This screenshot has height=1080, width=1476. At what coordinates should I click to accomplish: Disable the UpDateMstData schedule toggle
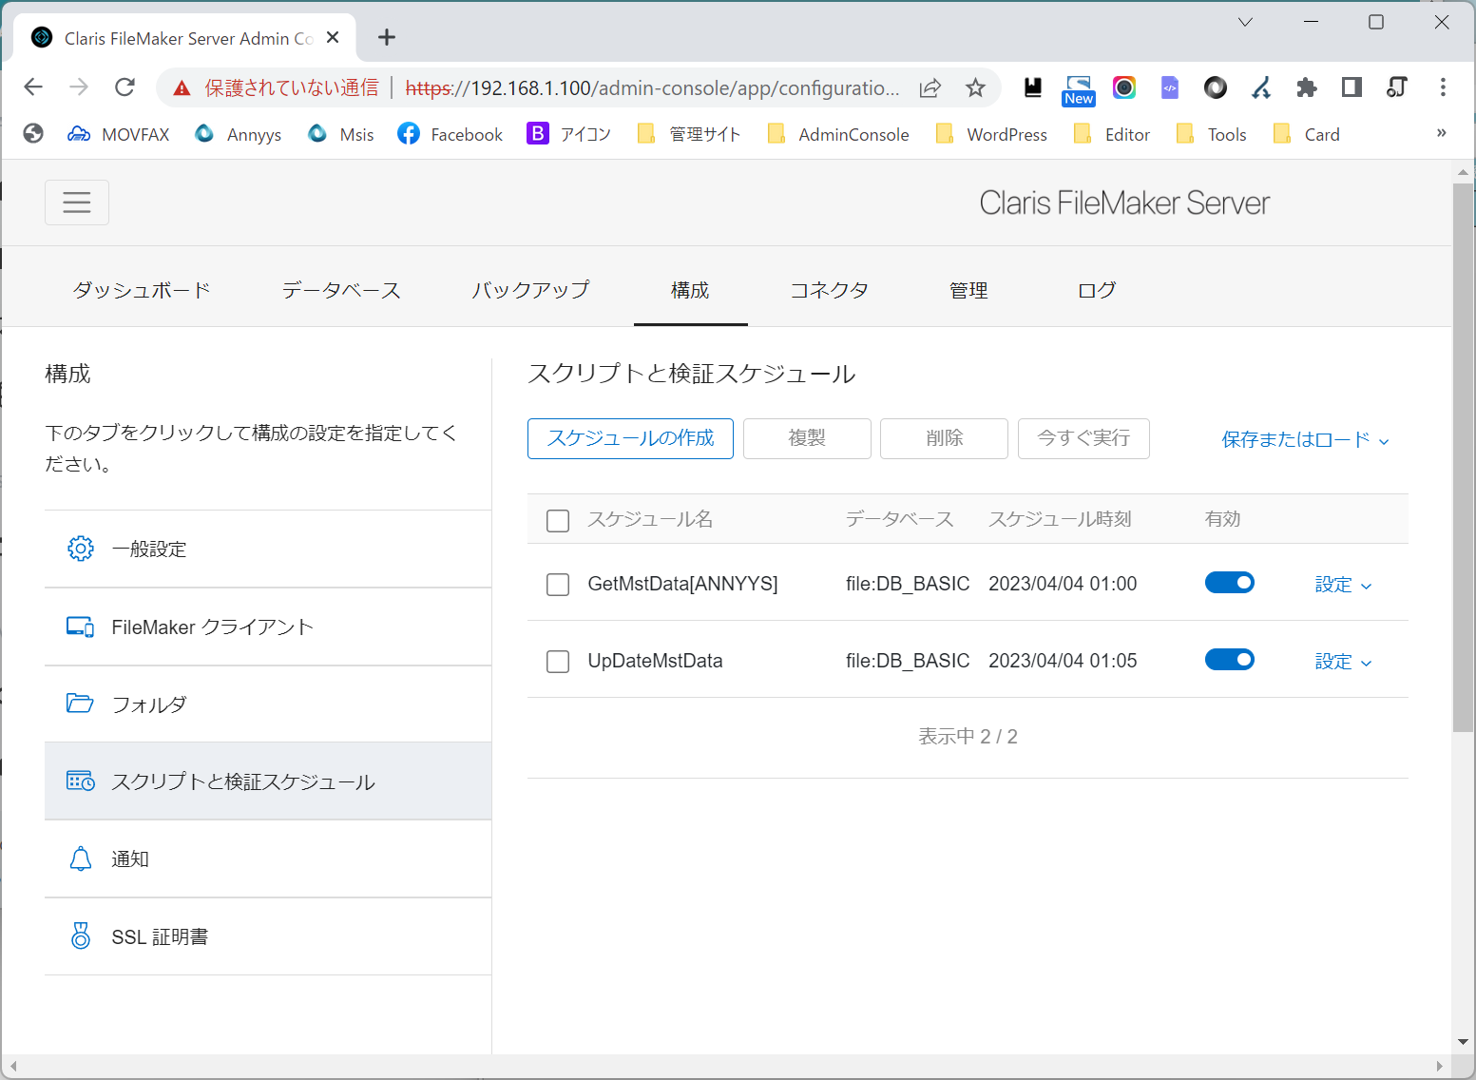(x=1229, y=660)
